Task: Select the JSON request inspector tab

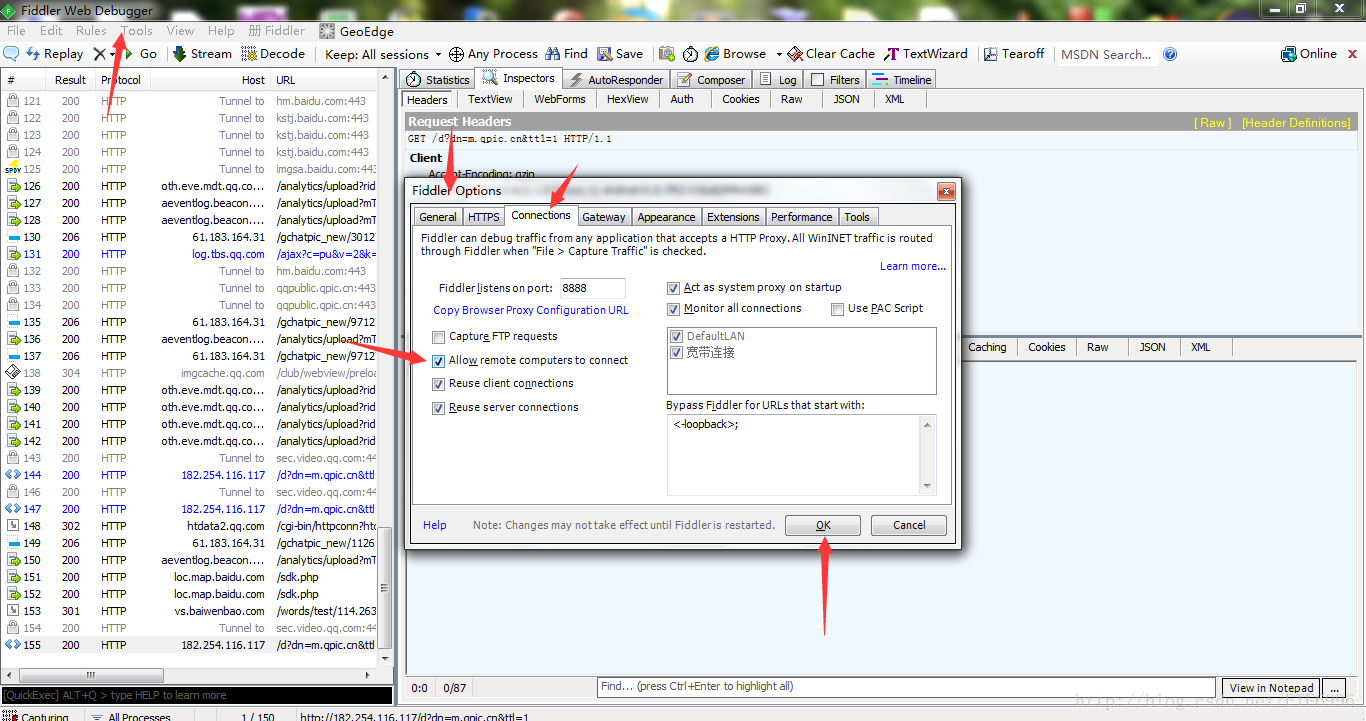Action: click(x=846, y=99)
